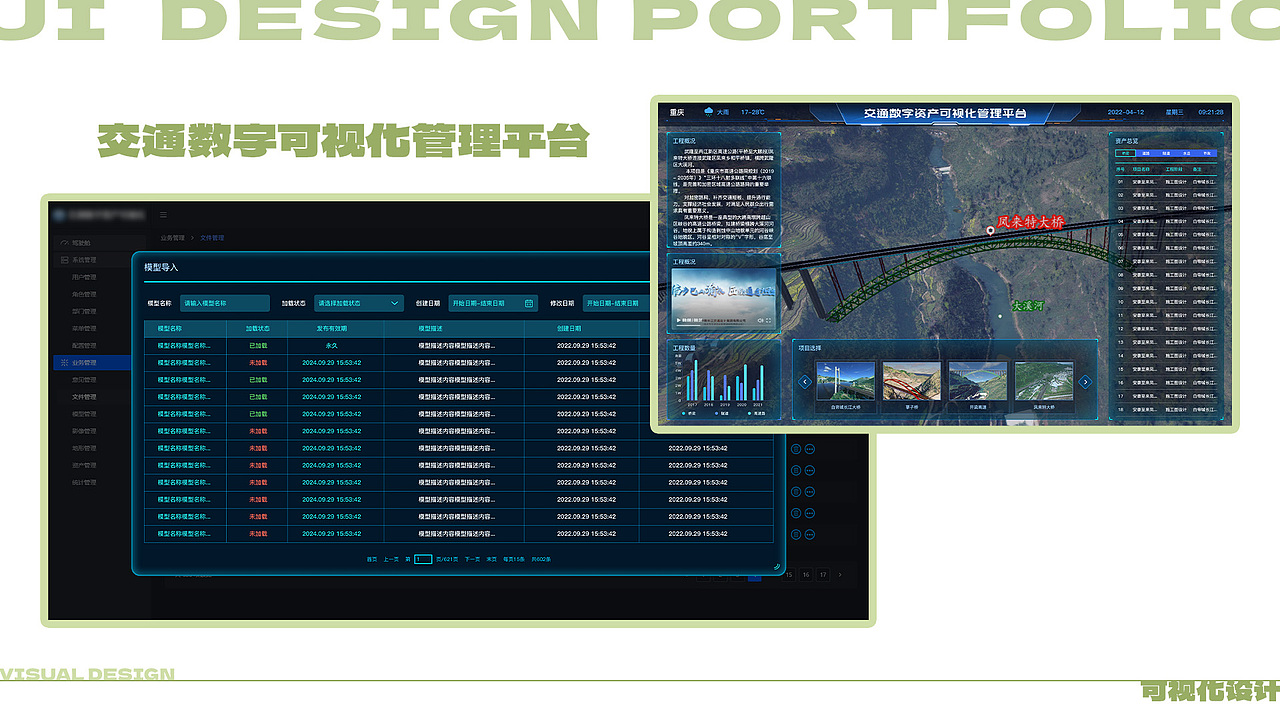Open 地形管理 in the sidebar
Image resolution: width=1280 pixels, height=720 pixels.
coord(84,448)
